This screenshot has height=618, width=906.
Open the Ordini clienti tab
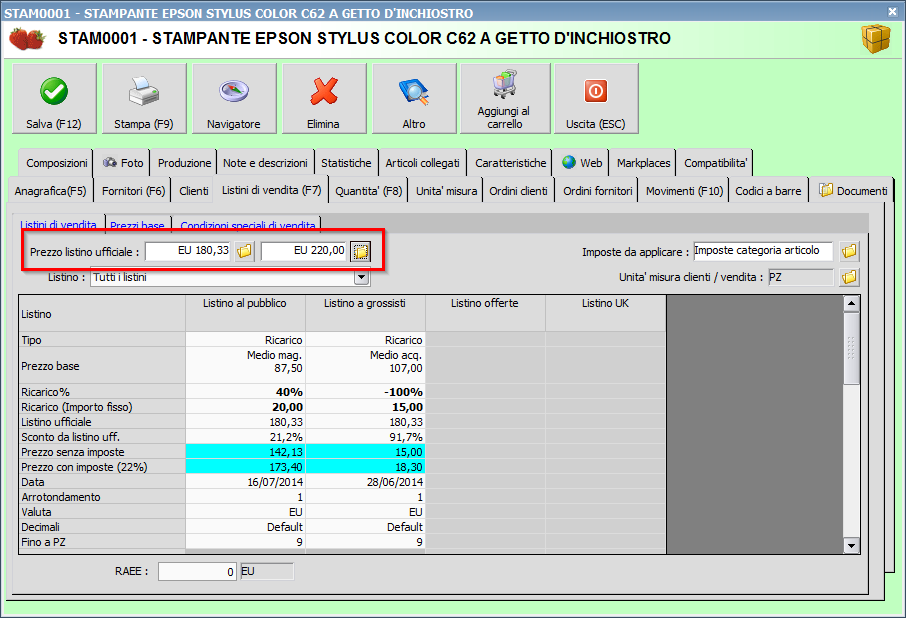(518, 191)
